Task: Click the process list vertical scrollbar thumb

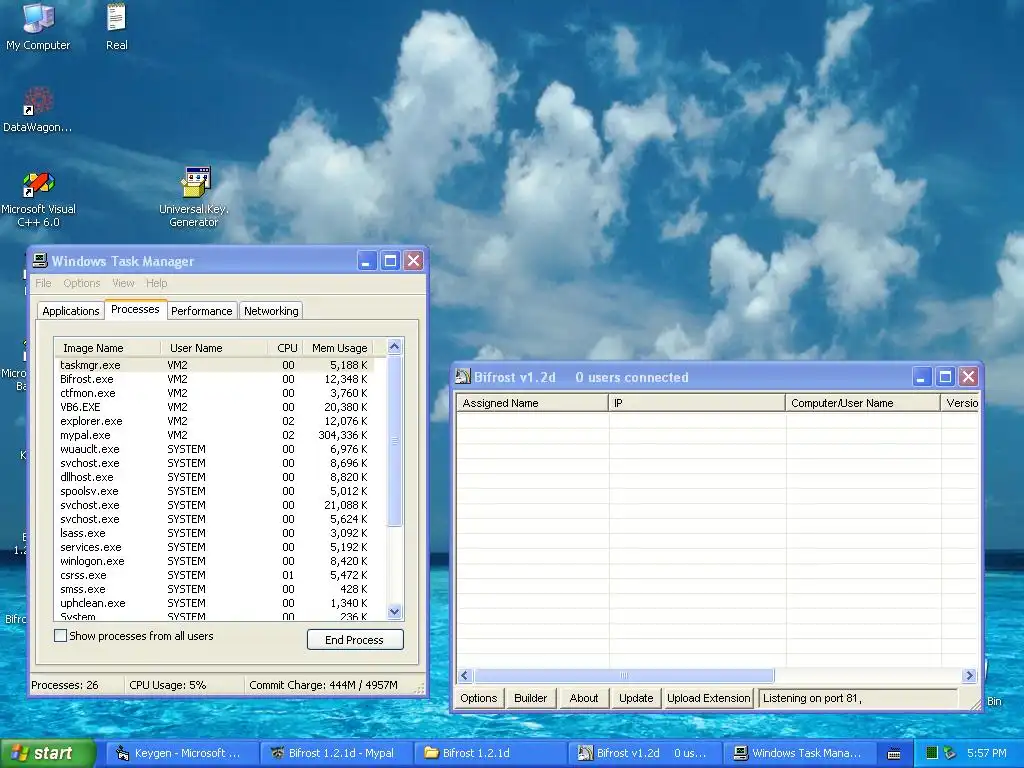Action: (x=394, y=441)
